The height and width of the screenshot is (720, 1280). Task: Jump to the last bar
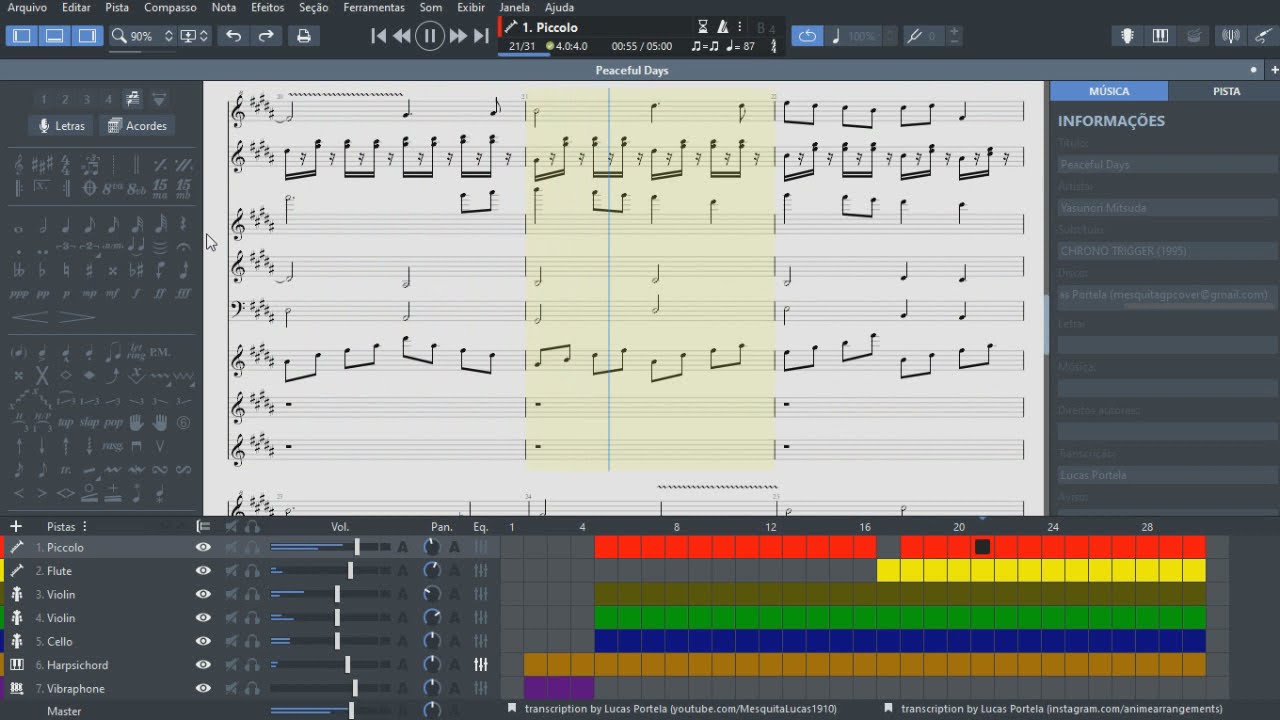(x=482, y=36)
